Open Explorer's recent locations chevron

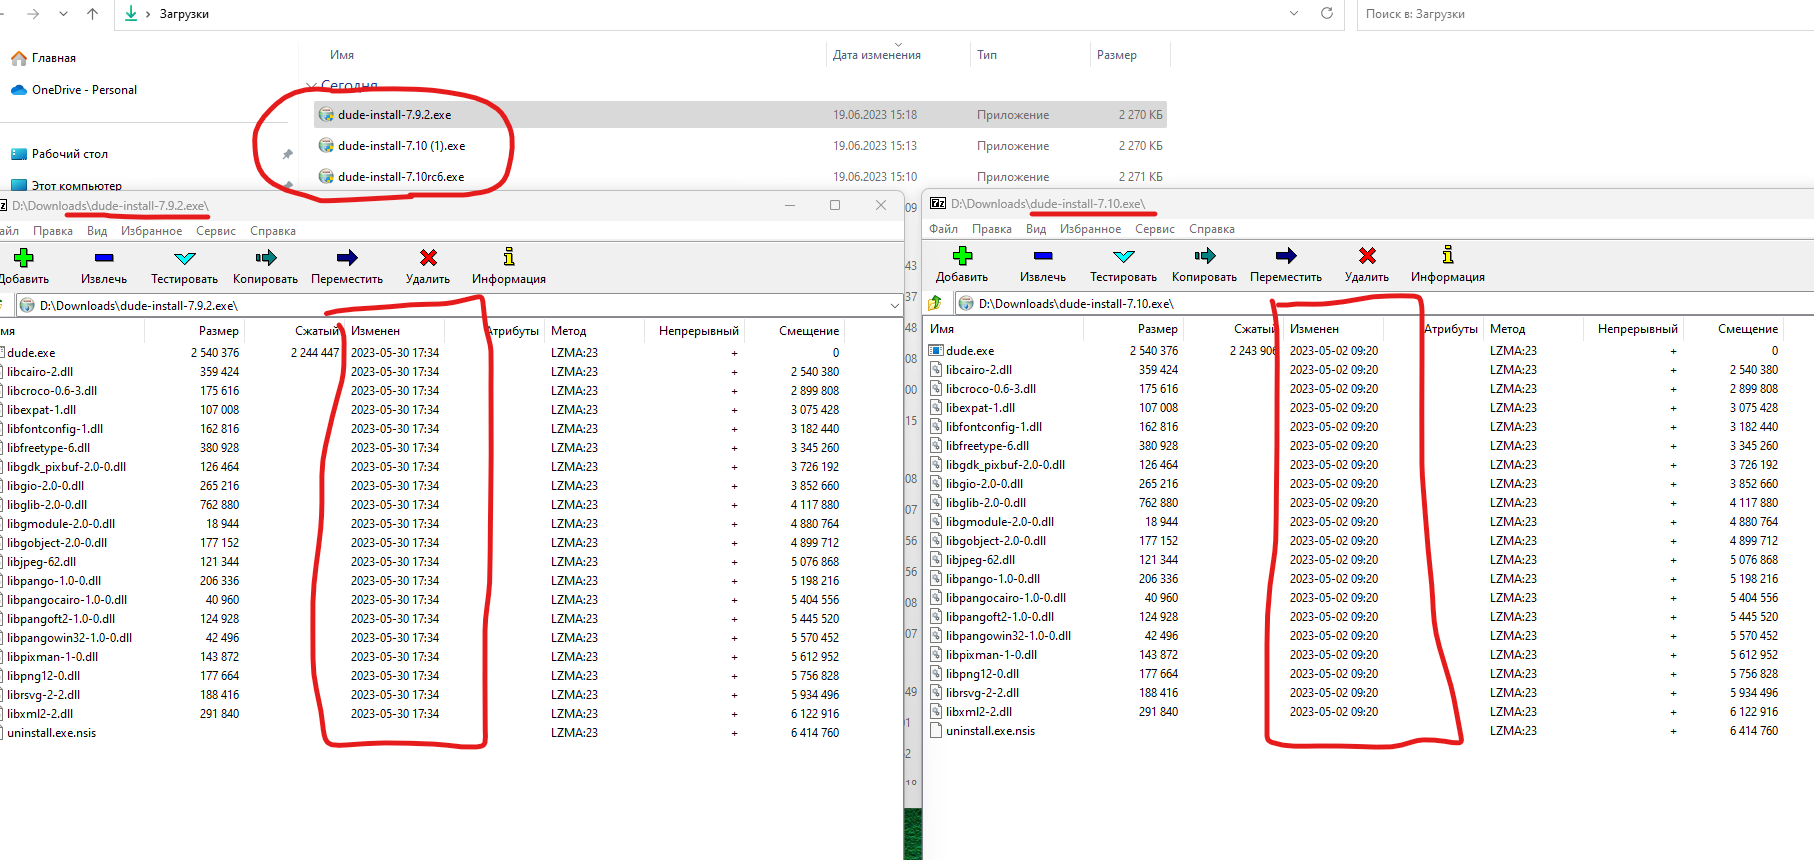[64, 14]
